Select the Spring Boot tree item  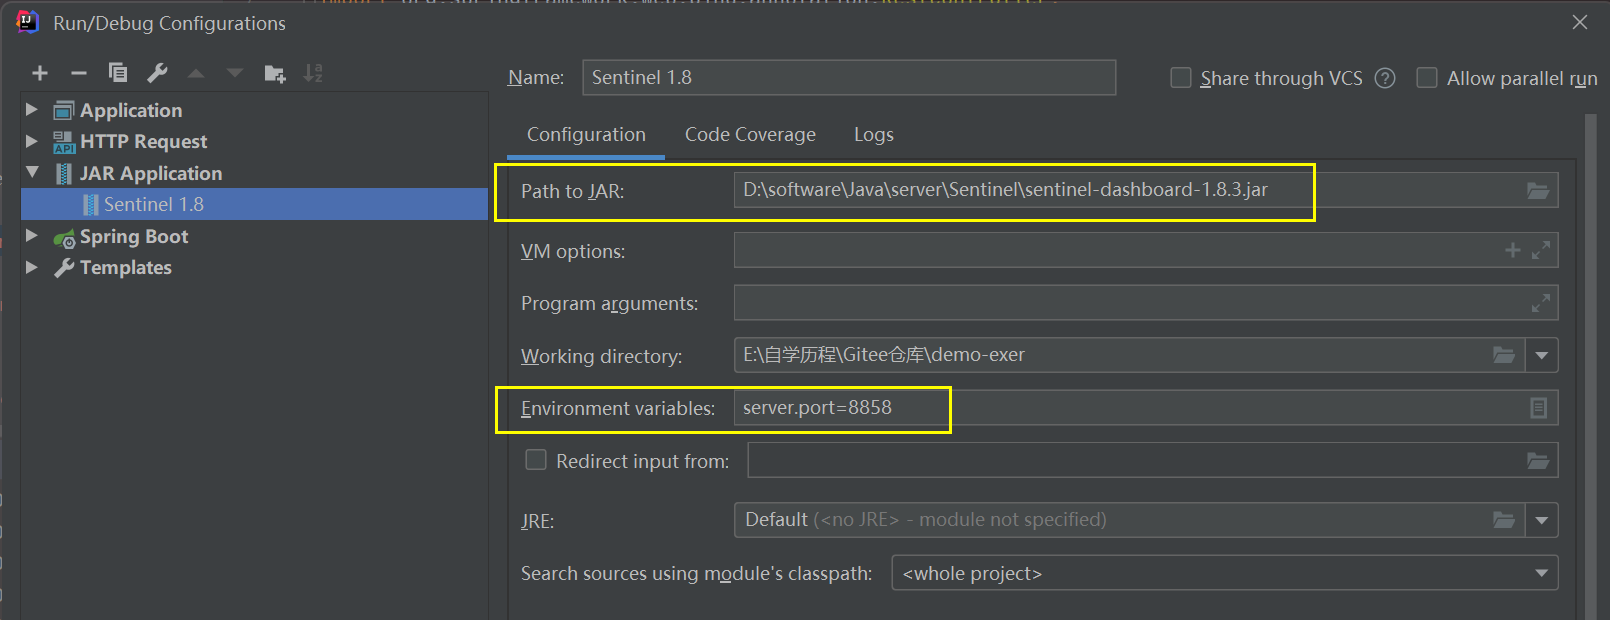pos(134,236)
